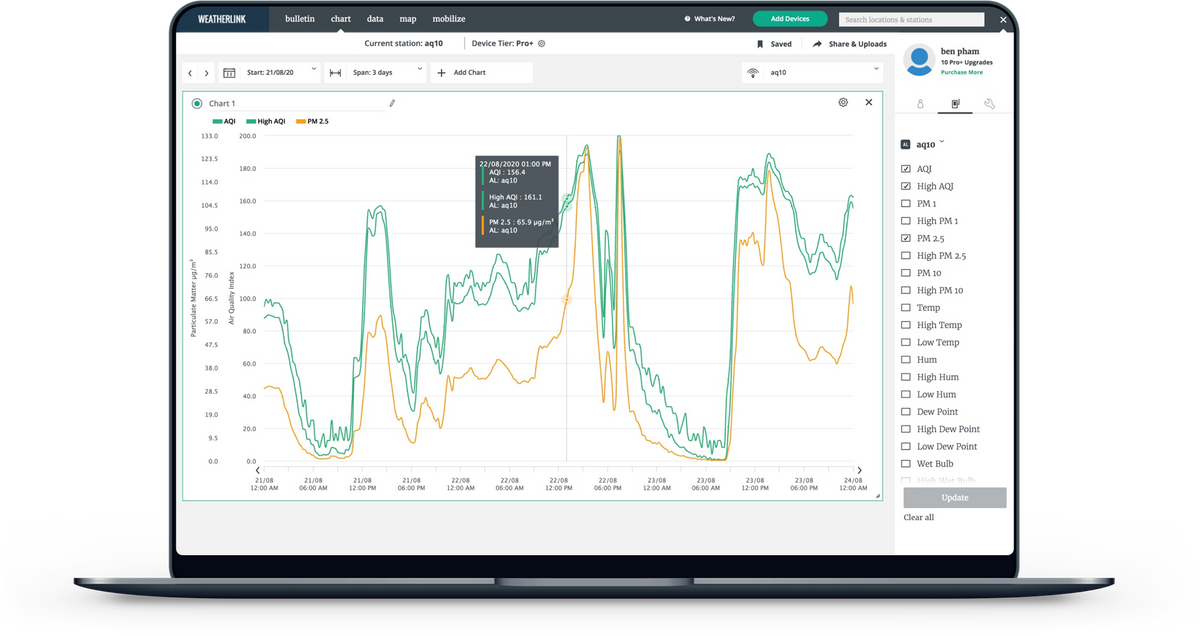Click the Device Tier settings gear icon
1200x636 pixels.
click(541, 44)
